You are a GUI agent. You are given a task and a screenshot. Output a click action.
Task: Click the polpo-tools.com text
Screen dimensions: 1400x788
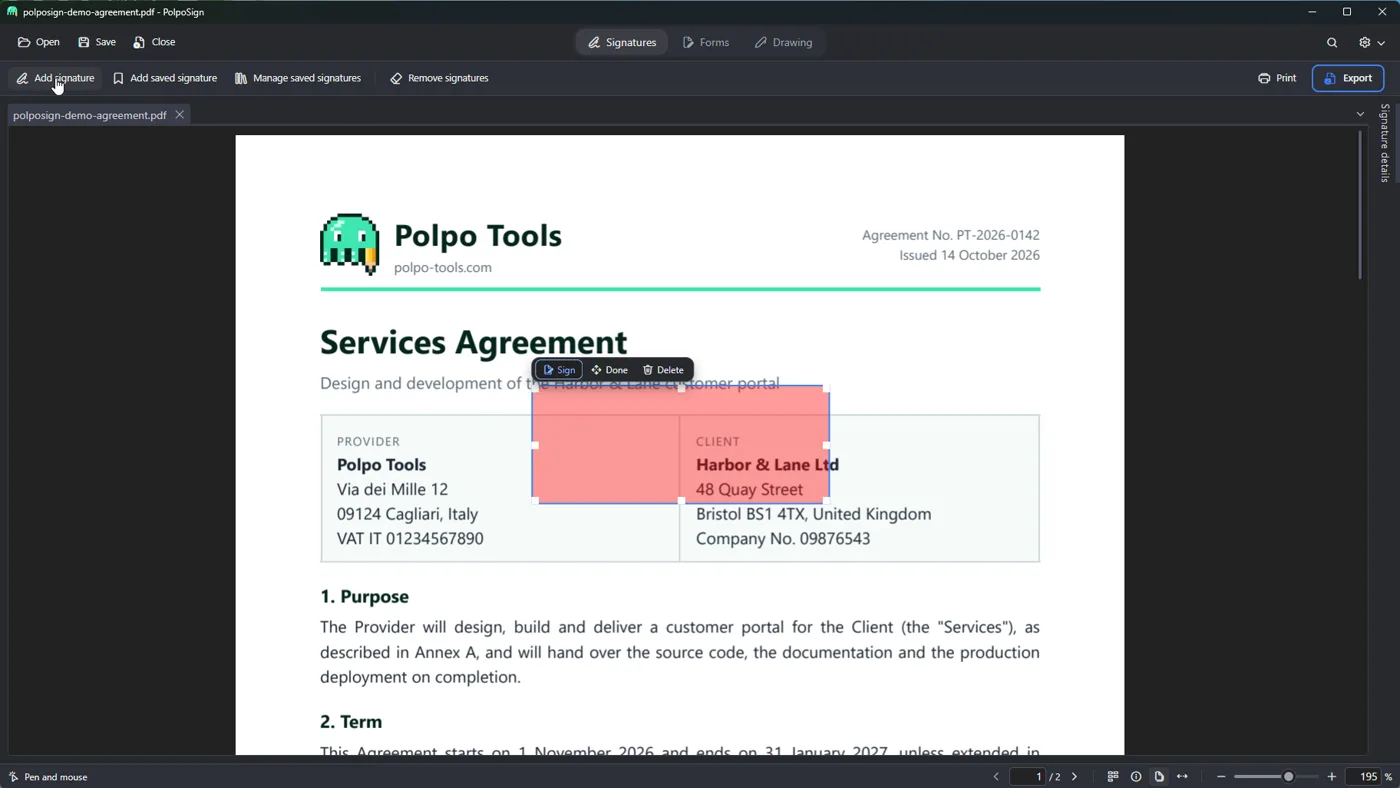443,267
